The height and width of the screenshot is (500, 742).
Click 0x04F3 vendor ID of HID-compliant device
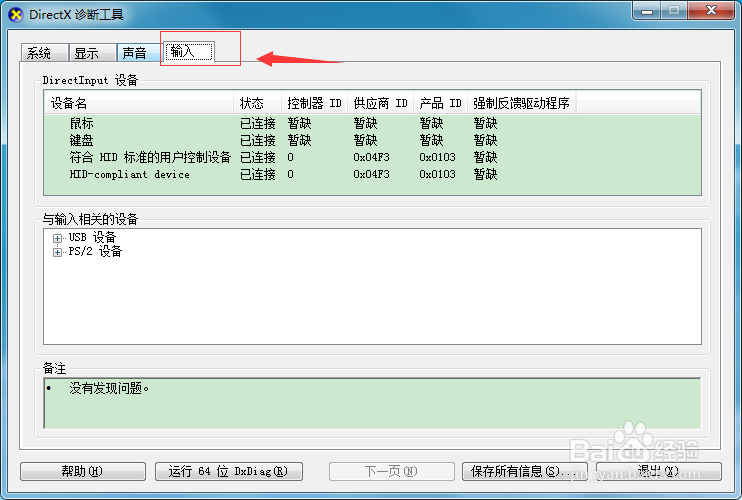pyautogui.click(x=371, y=175)
